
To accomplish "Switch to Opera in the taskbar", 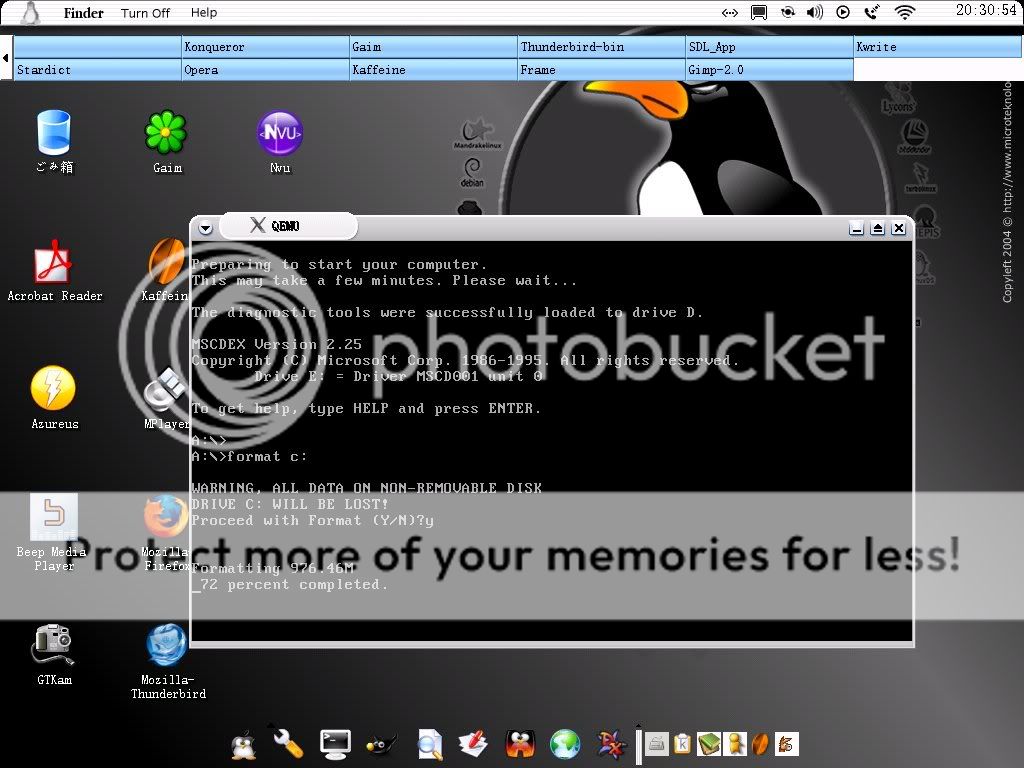I will click(265, 69).
